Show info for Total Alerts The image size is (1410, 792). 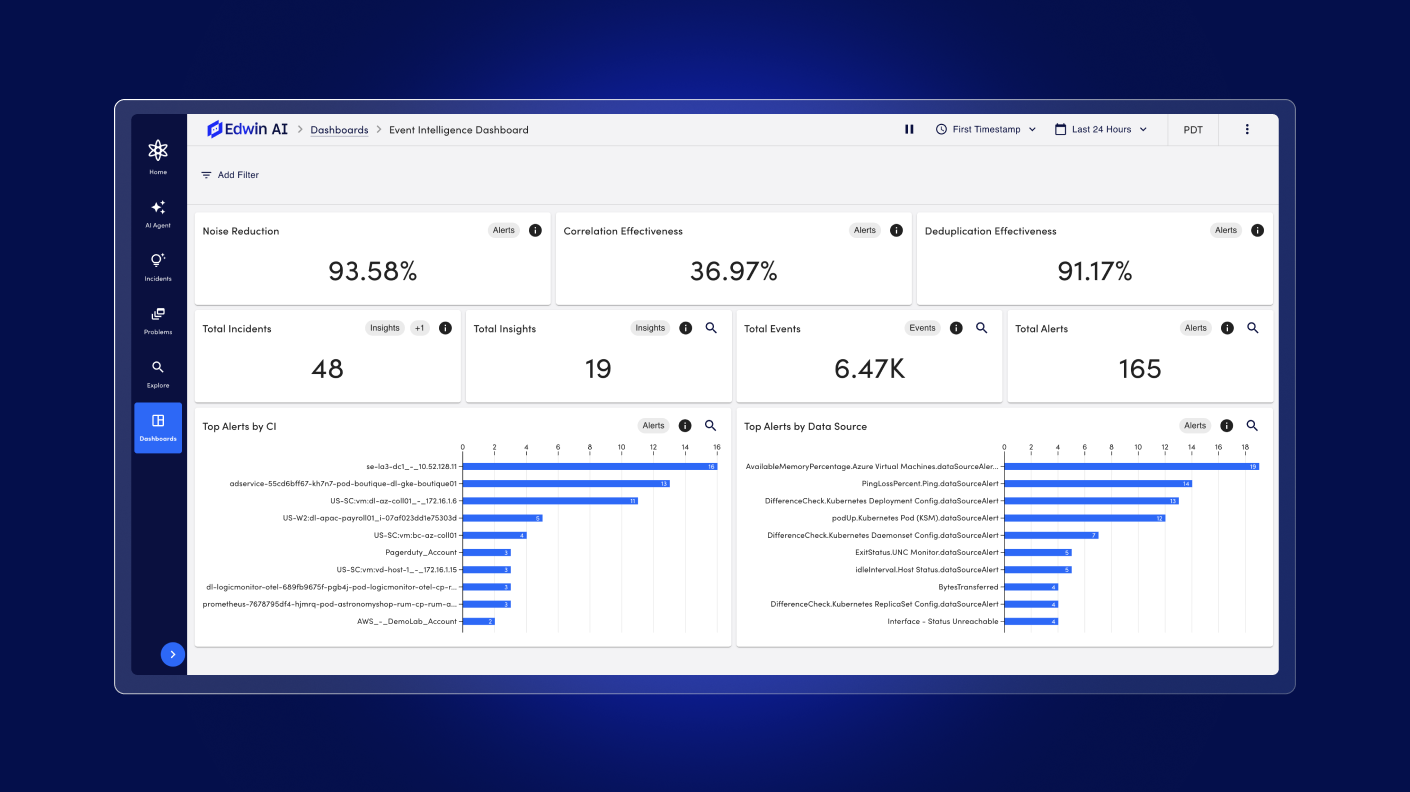[x=1227, y=328]
